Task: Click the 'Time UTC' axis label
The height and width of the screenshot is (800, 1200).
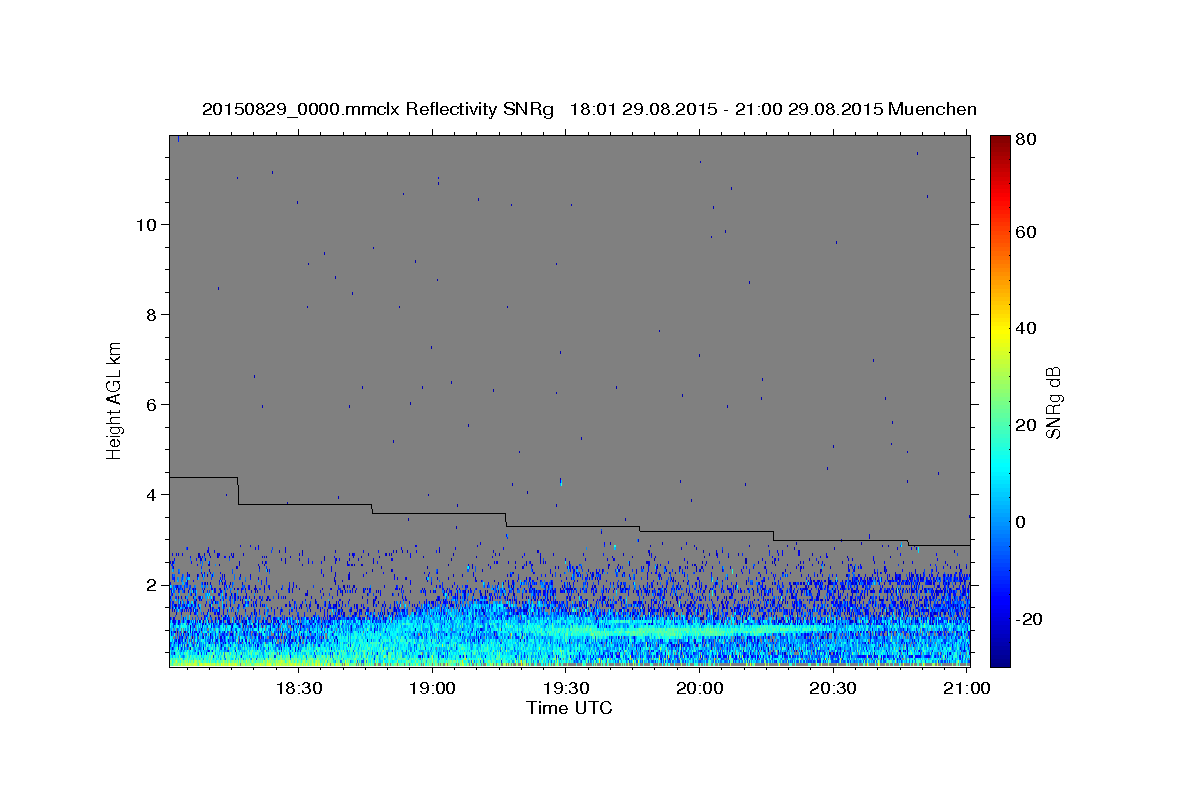Action: tap(569, 708)
